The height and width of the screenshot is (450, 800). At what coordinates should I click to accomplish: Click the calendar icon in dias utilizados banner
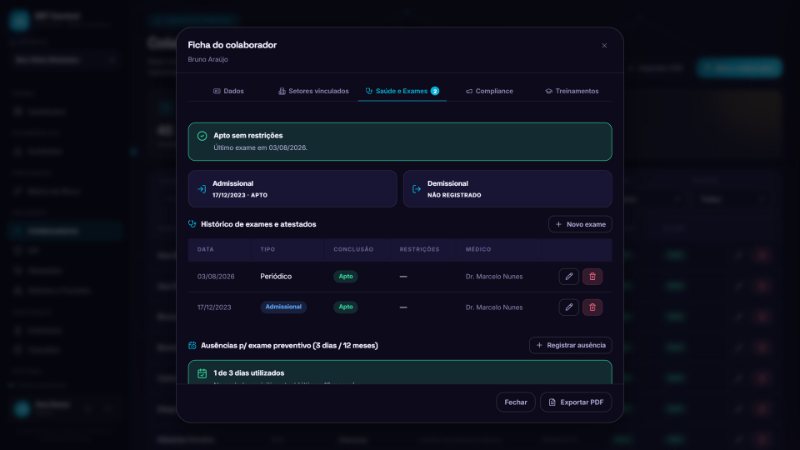(x=202, y=373)
